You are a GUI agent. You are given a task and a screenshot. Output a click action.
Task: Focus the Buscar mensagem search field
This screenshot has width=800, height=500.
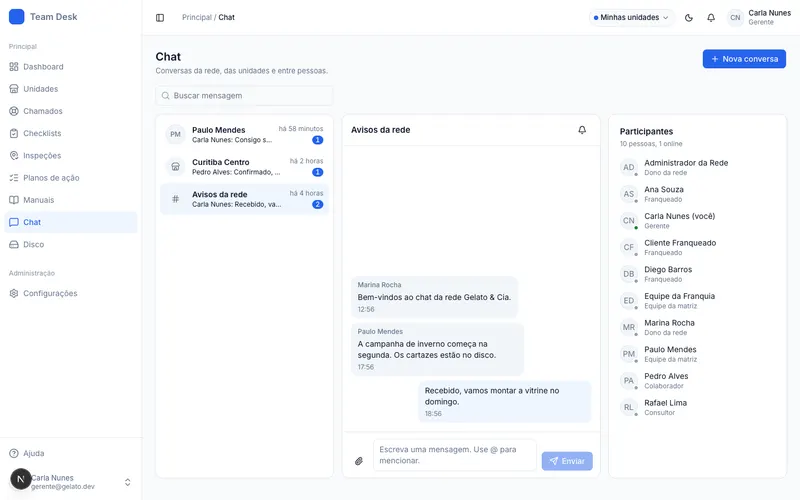[x=244, y=95]
